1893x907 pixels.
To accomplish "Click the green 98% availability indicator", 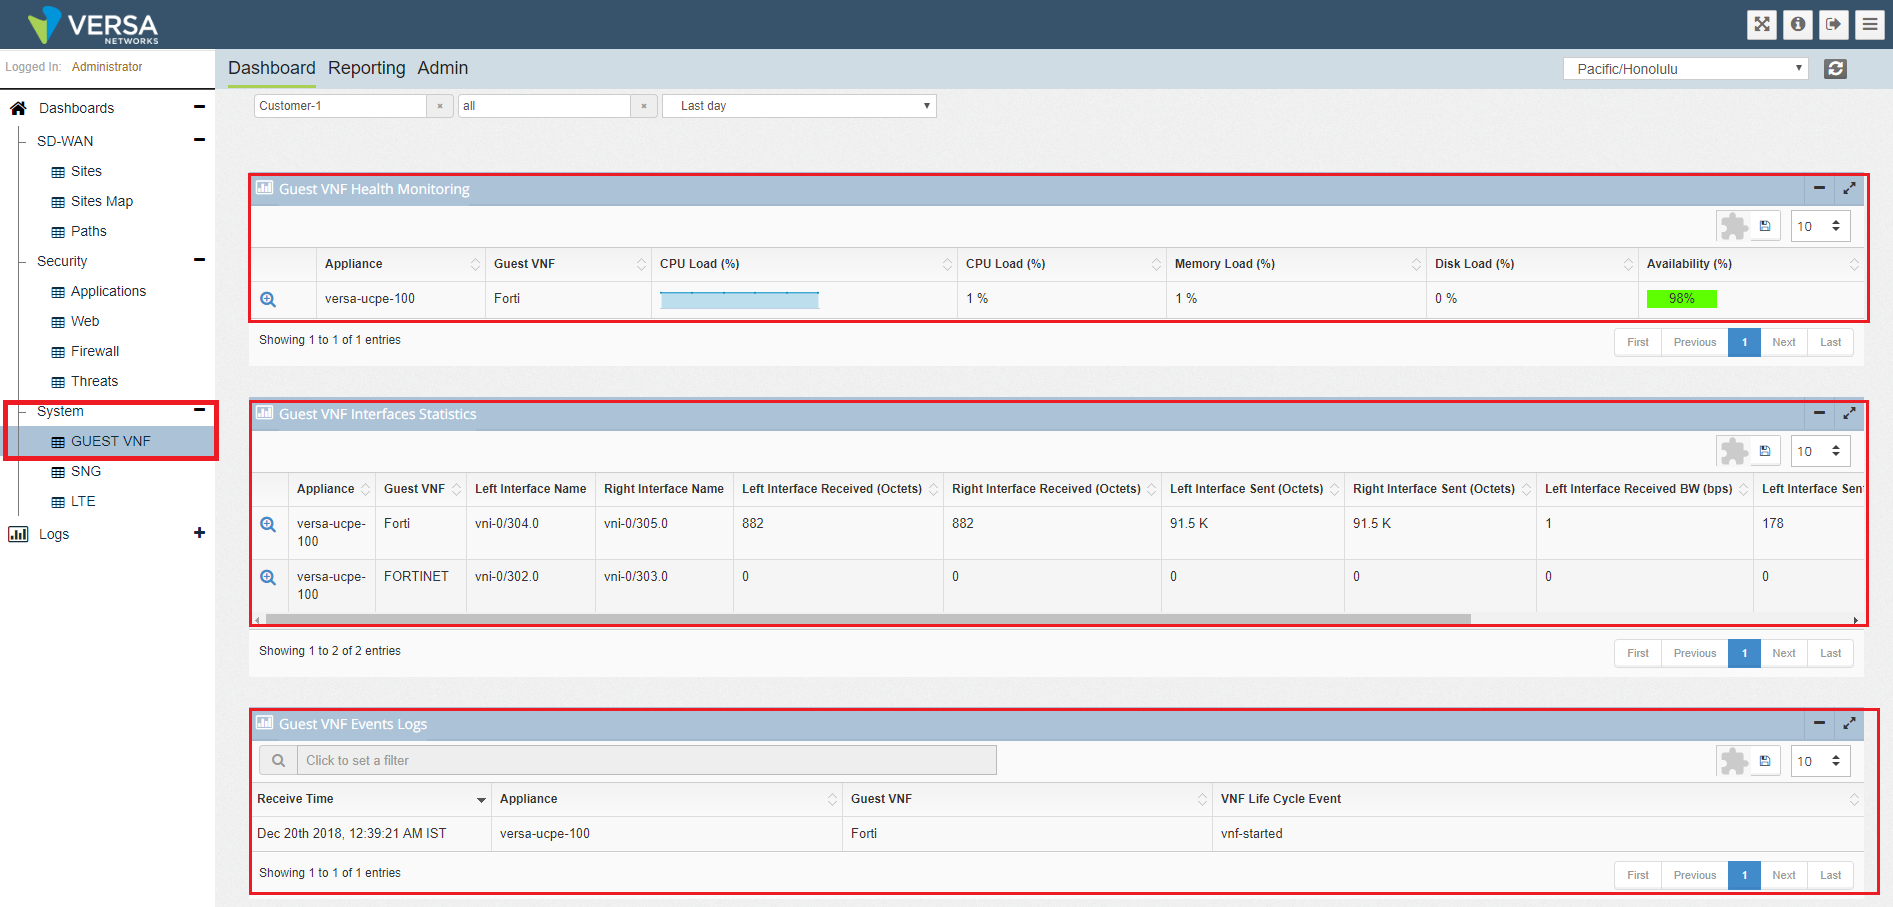I will click(x=1681, y=299).
